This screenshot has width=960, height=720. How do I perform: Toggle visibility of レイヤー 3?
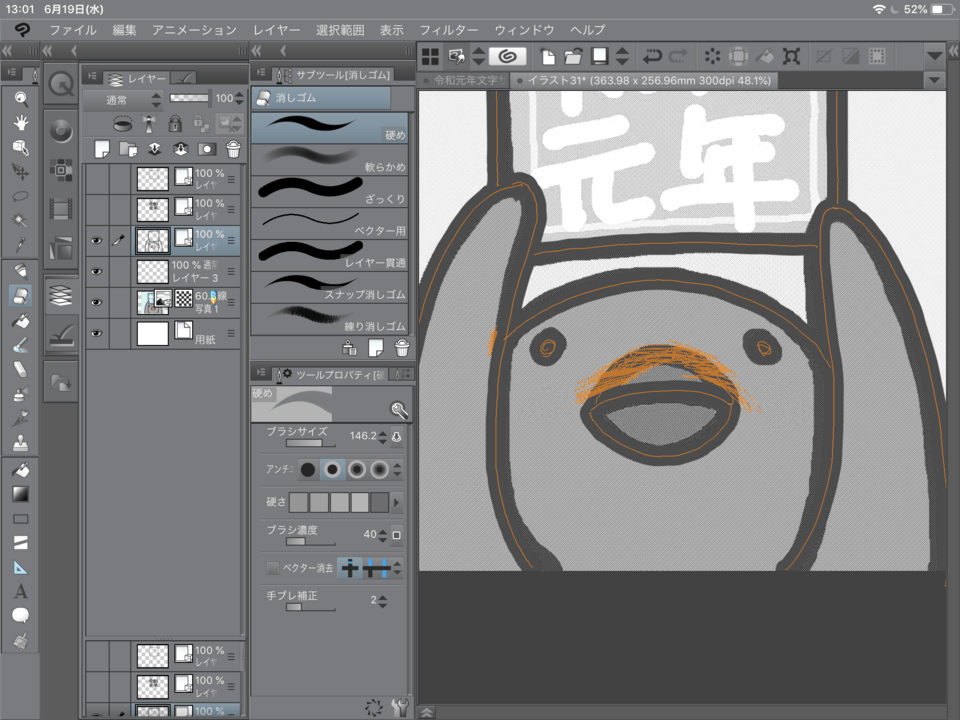(96, 270)
